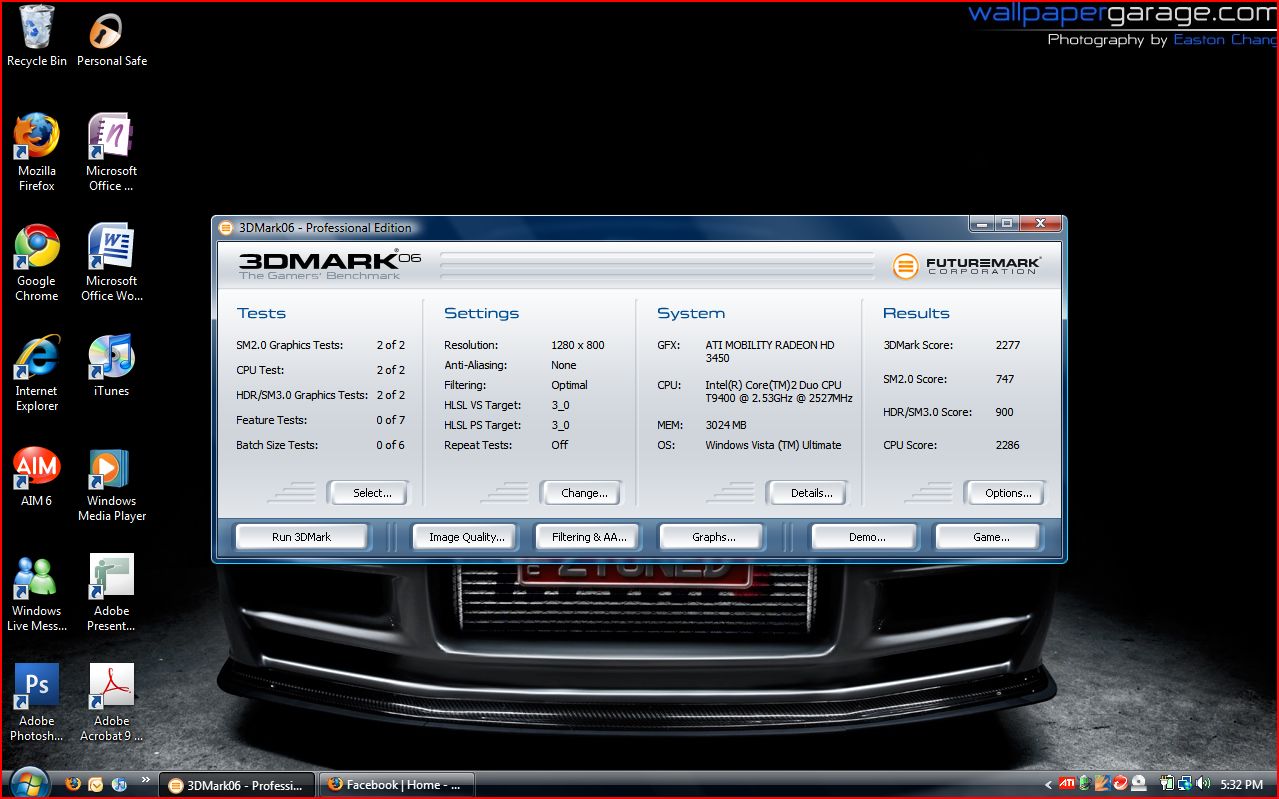The height and width of the screenshot is (799, 1279).
Task: Open the Recycle Bin desktop icon
Action: 36,36
